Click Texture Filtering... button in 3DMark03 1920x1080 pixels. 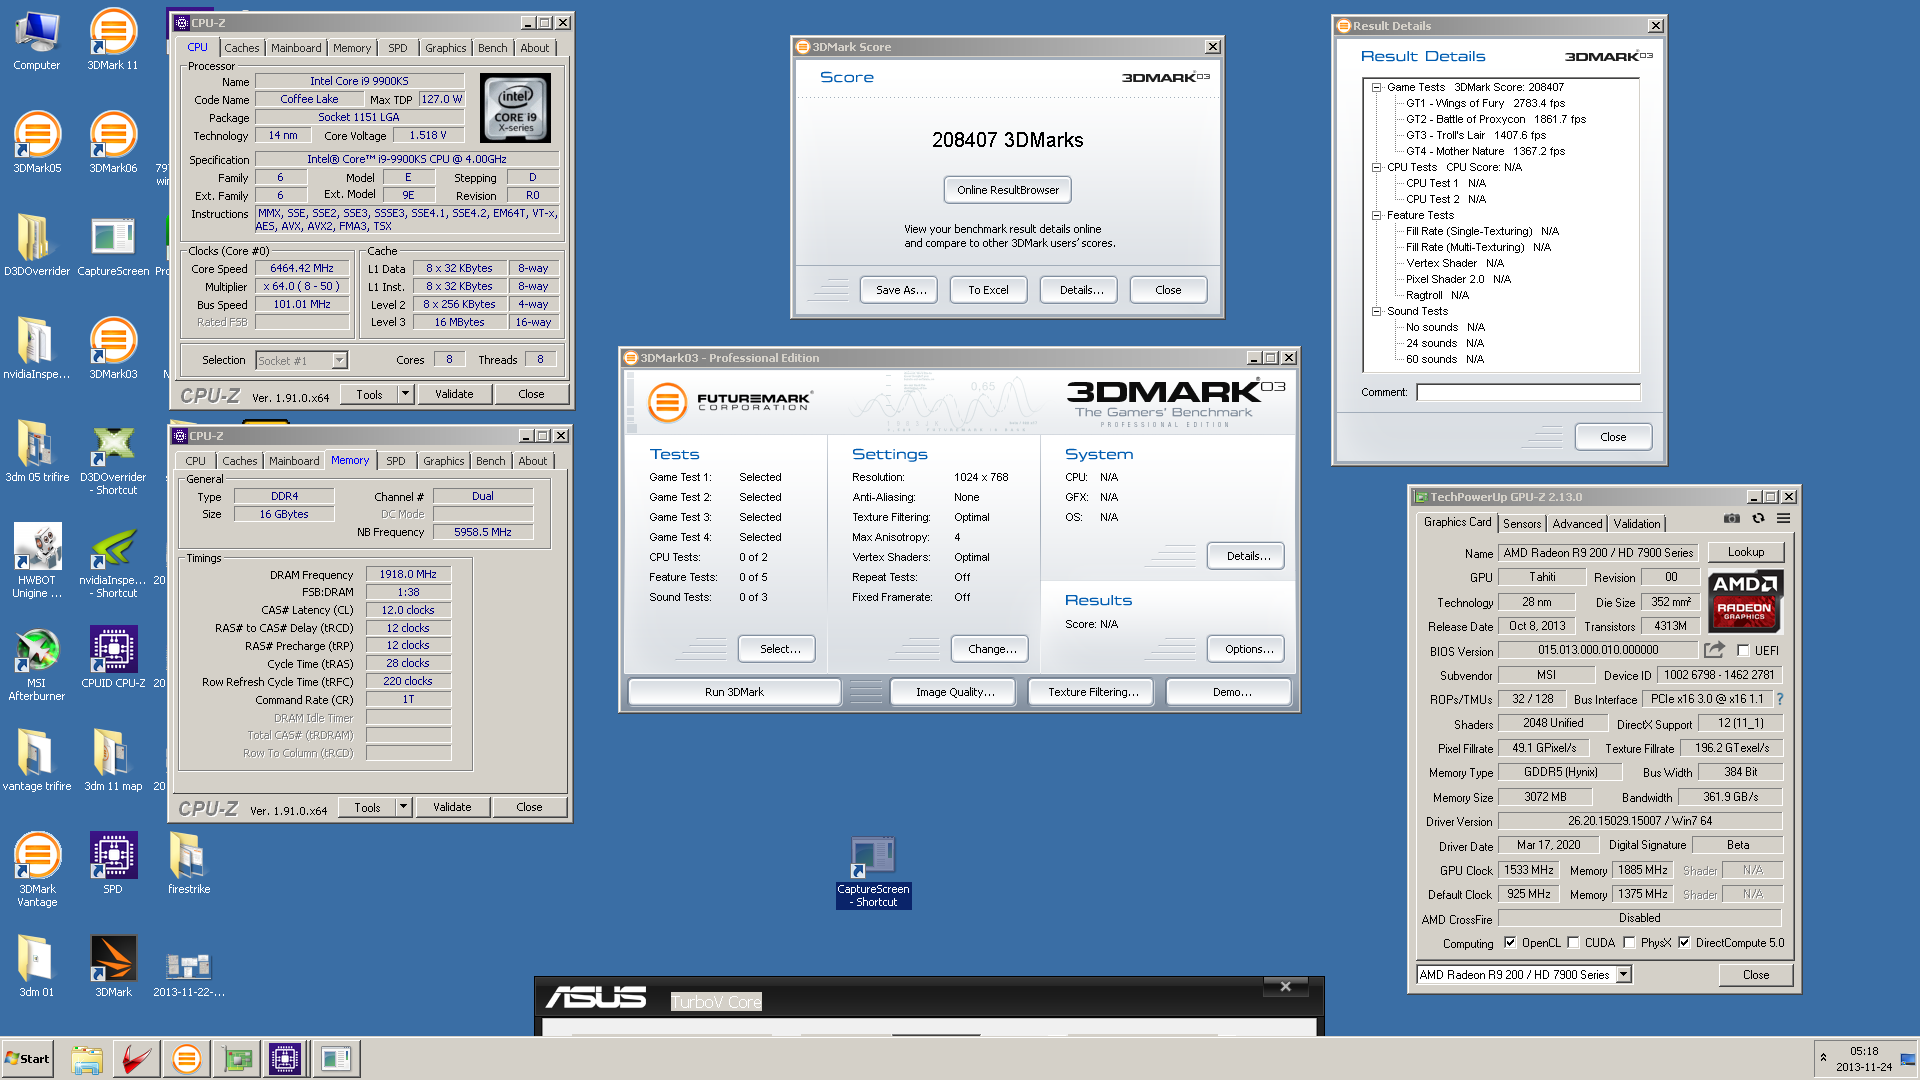pyautogui.click(x=1093, y=692)
